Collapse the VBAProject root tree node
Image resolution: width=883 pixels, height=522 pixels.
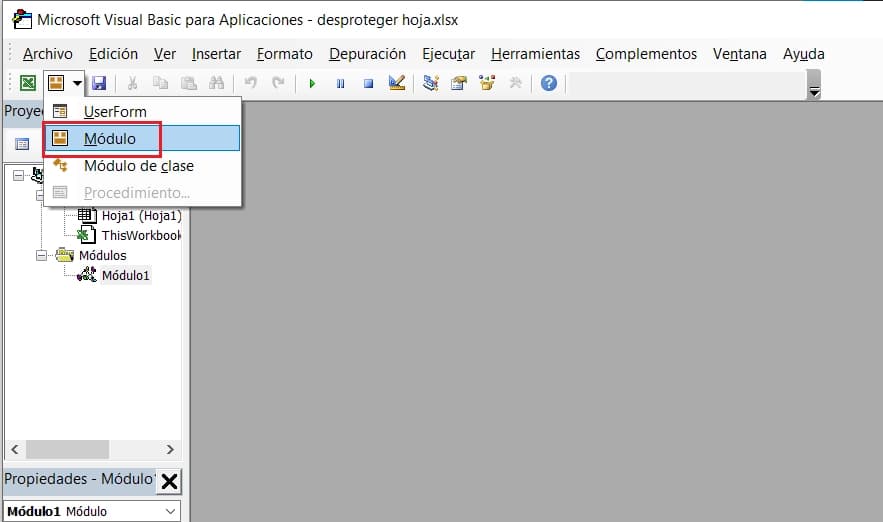click(x=19, y=176)
